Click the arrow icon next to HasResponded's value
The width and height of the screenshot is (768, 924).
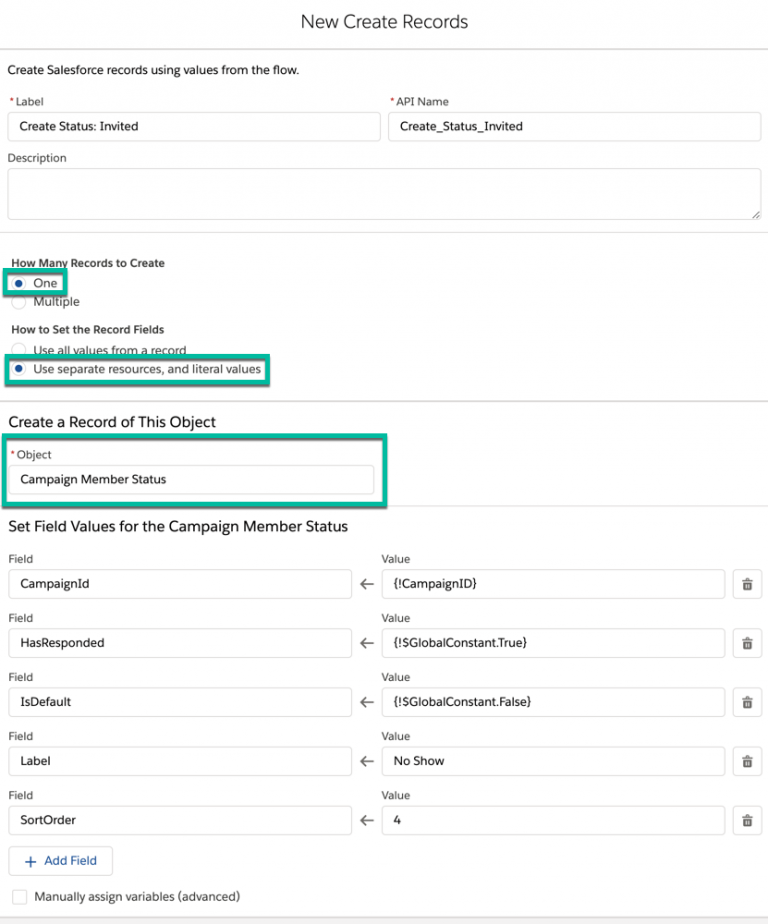pyautogui.click(x=366, y=643)
